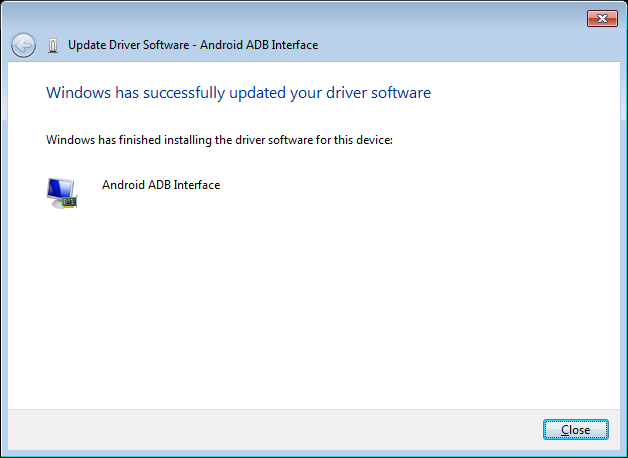This screenshot has height=458, width=628.
Task: Select the Android ADB Interface device name label
Action: [x=161, y=185]
